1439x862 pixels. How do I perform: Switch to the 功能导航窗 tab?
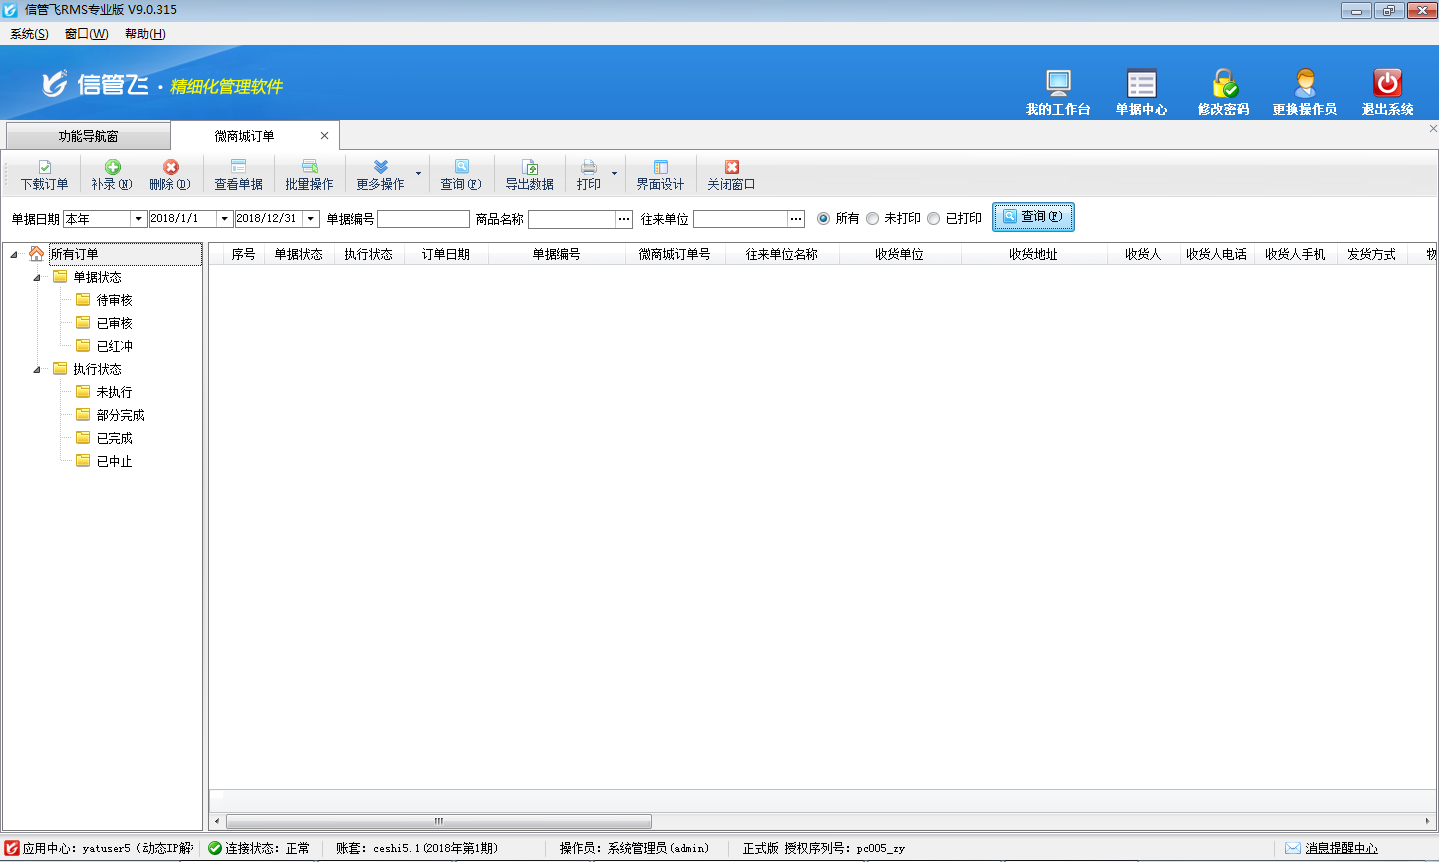[x=88, y=136]
